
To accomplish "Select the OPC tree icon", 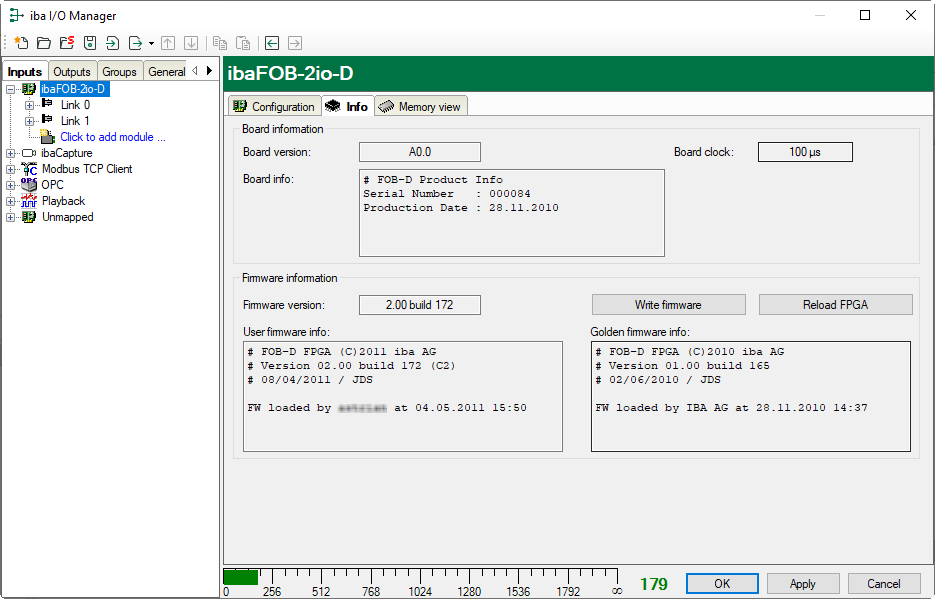I will coord(29,185).
